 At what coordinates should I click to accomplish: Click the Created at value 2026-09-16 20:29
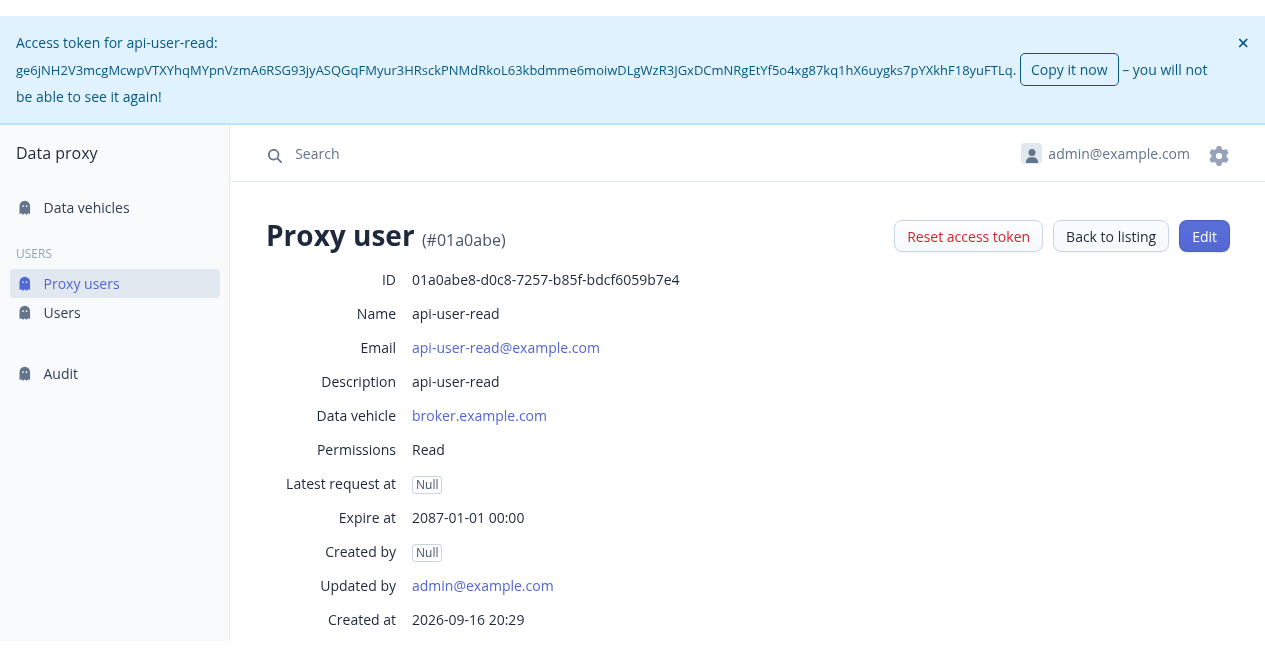tap(468, 620)
